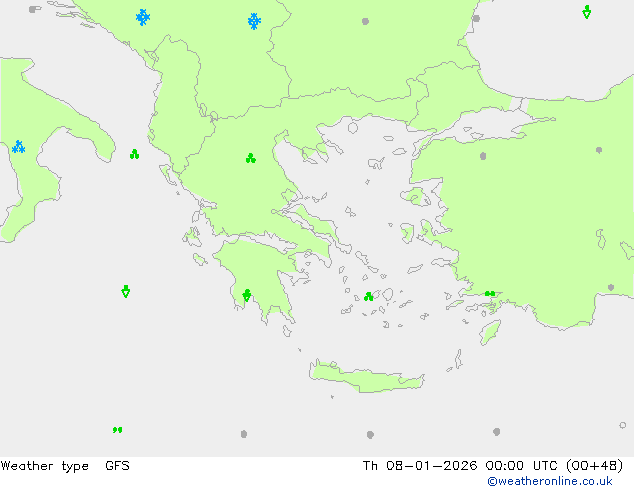Click the green drizzle commas in the southwestern sea
Image resolution: width=634 pixels, height=490 pixels.
pos(118,430)
